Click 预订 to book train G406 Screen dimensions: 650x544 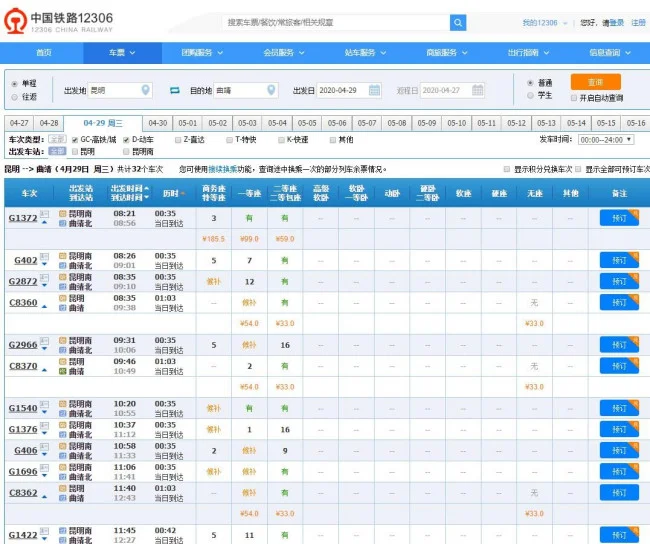coord(619,451)
